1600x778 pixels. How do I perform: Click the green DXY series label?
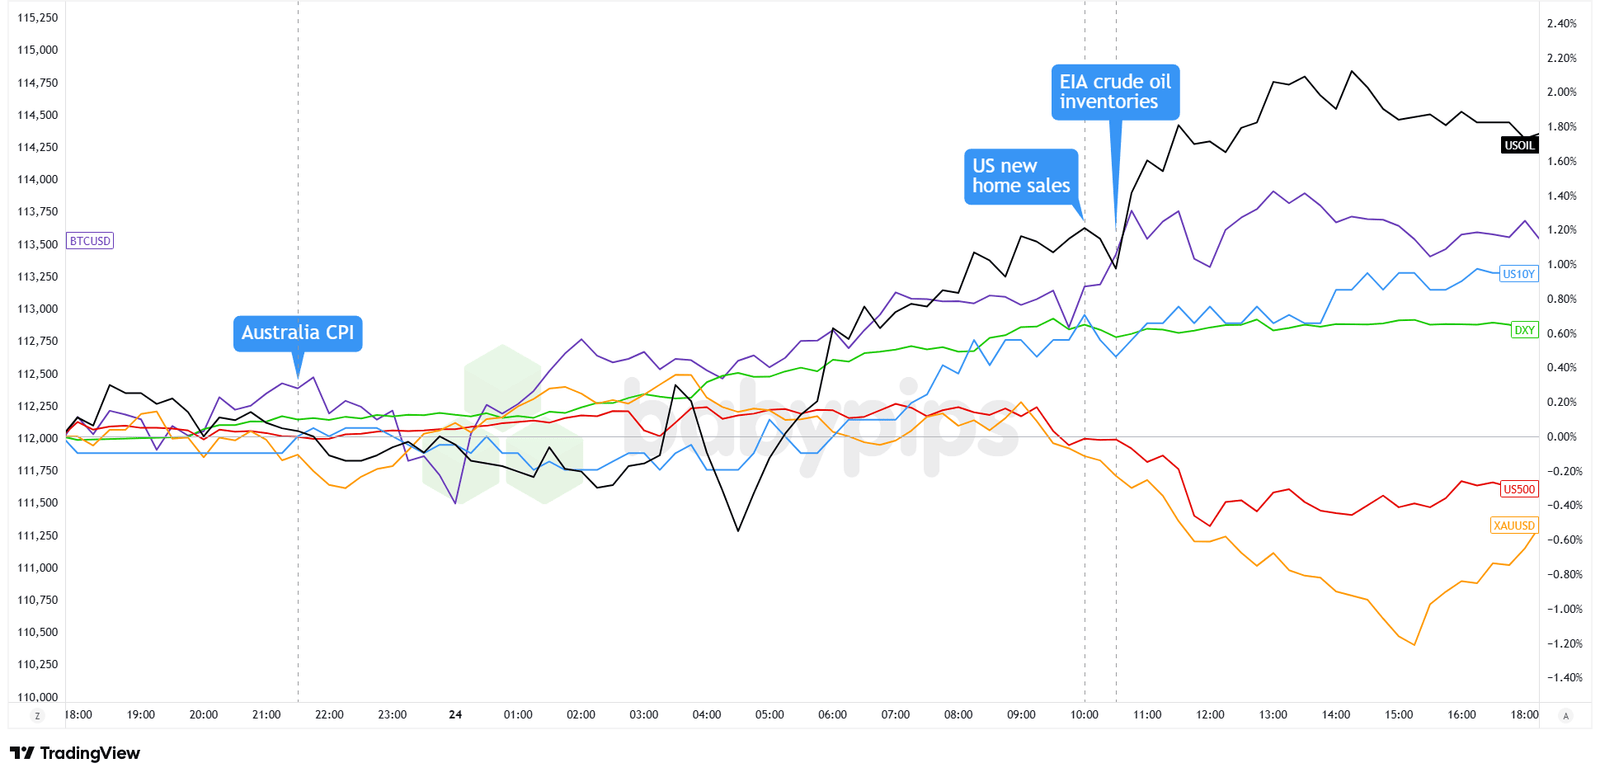click(1524, 330)
